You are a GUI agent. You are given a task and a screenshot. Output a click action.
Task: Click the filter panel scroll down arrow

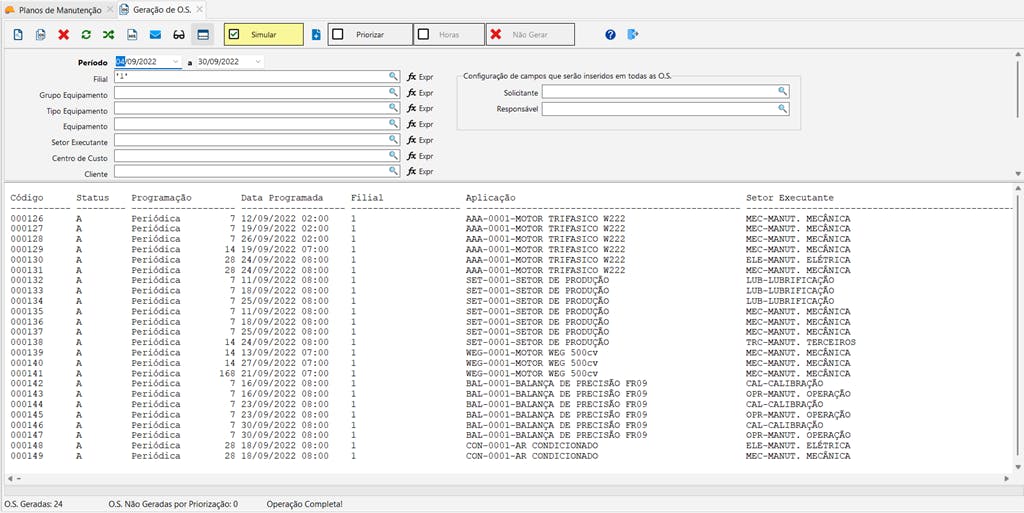(x=1017, y=174)
